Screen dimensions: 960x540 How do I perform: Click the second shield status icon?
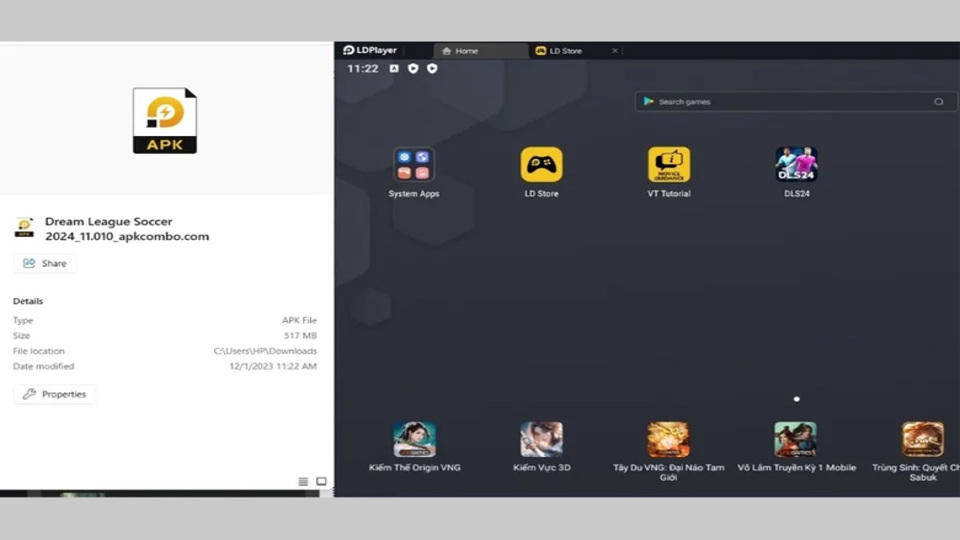coord(432,69)
